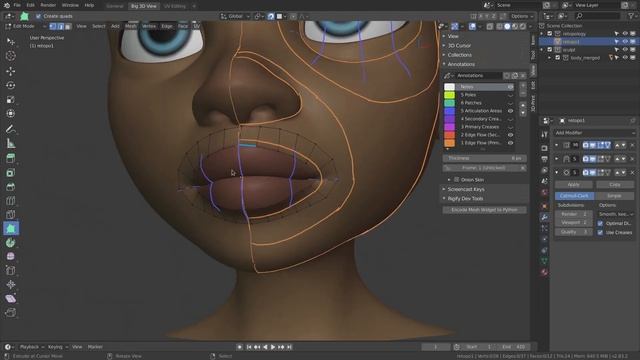Image resolution: width=640 pixels, height=360 pixels.
Task: Select the Cursor tool in left toolbar
Action: [11, 56]
